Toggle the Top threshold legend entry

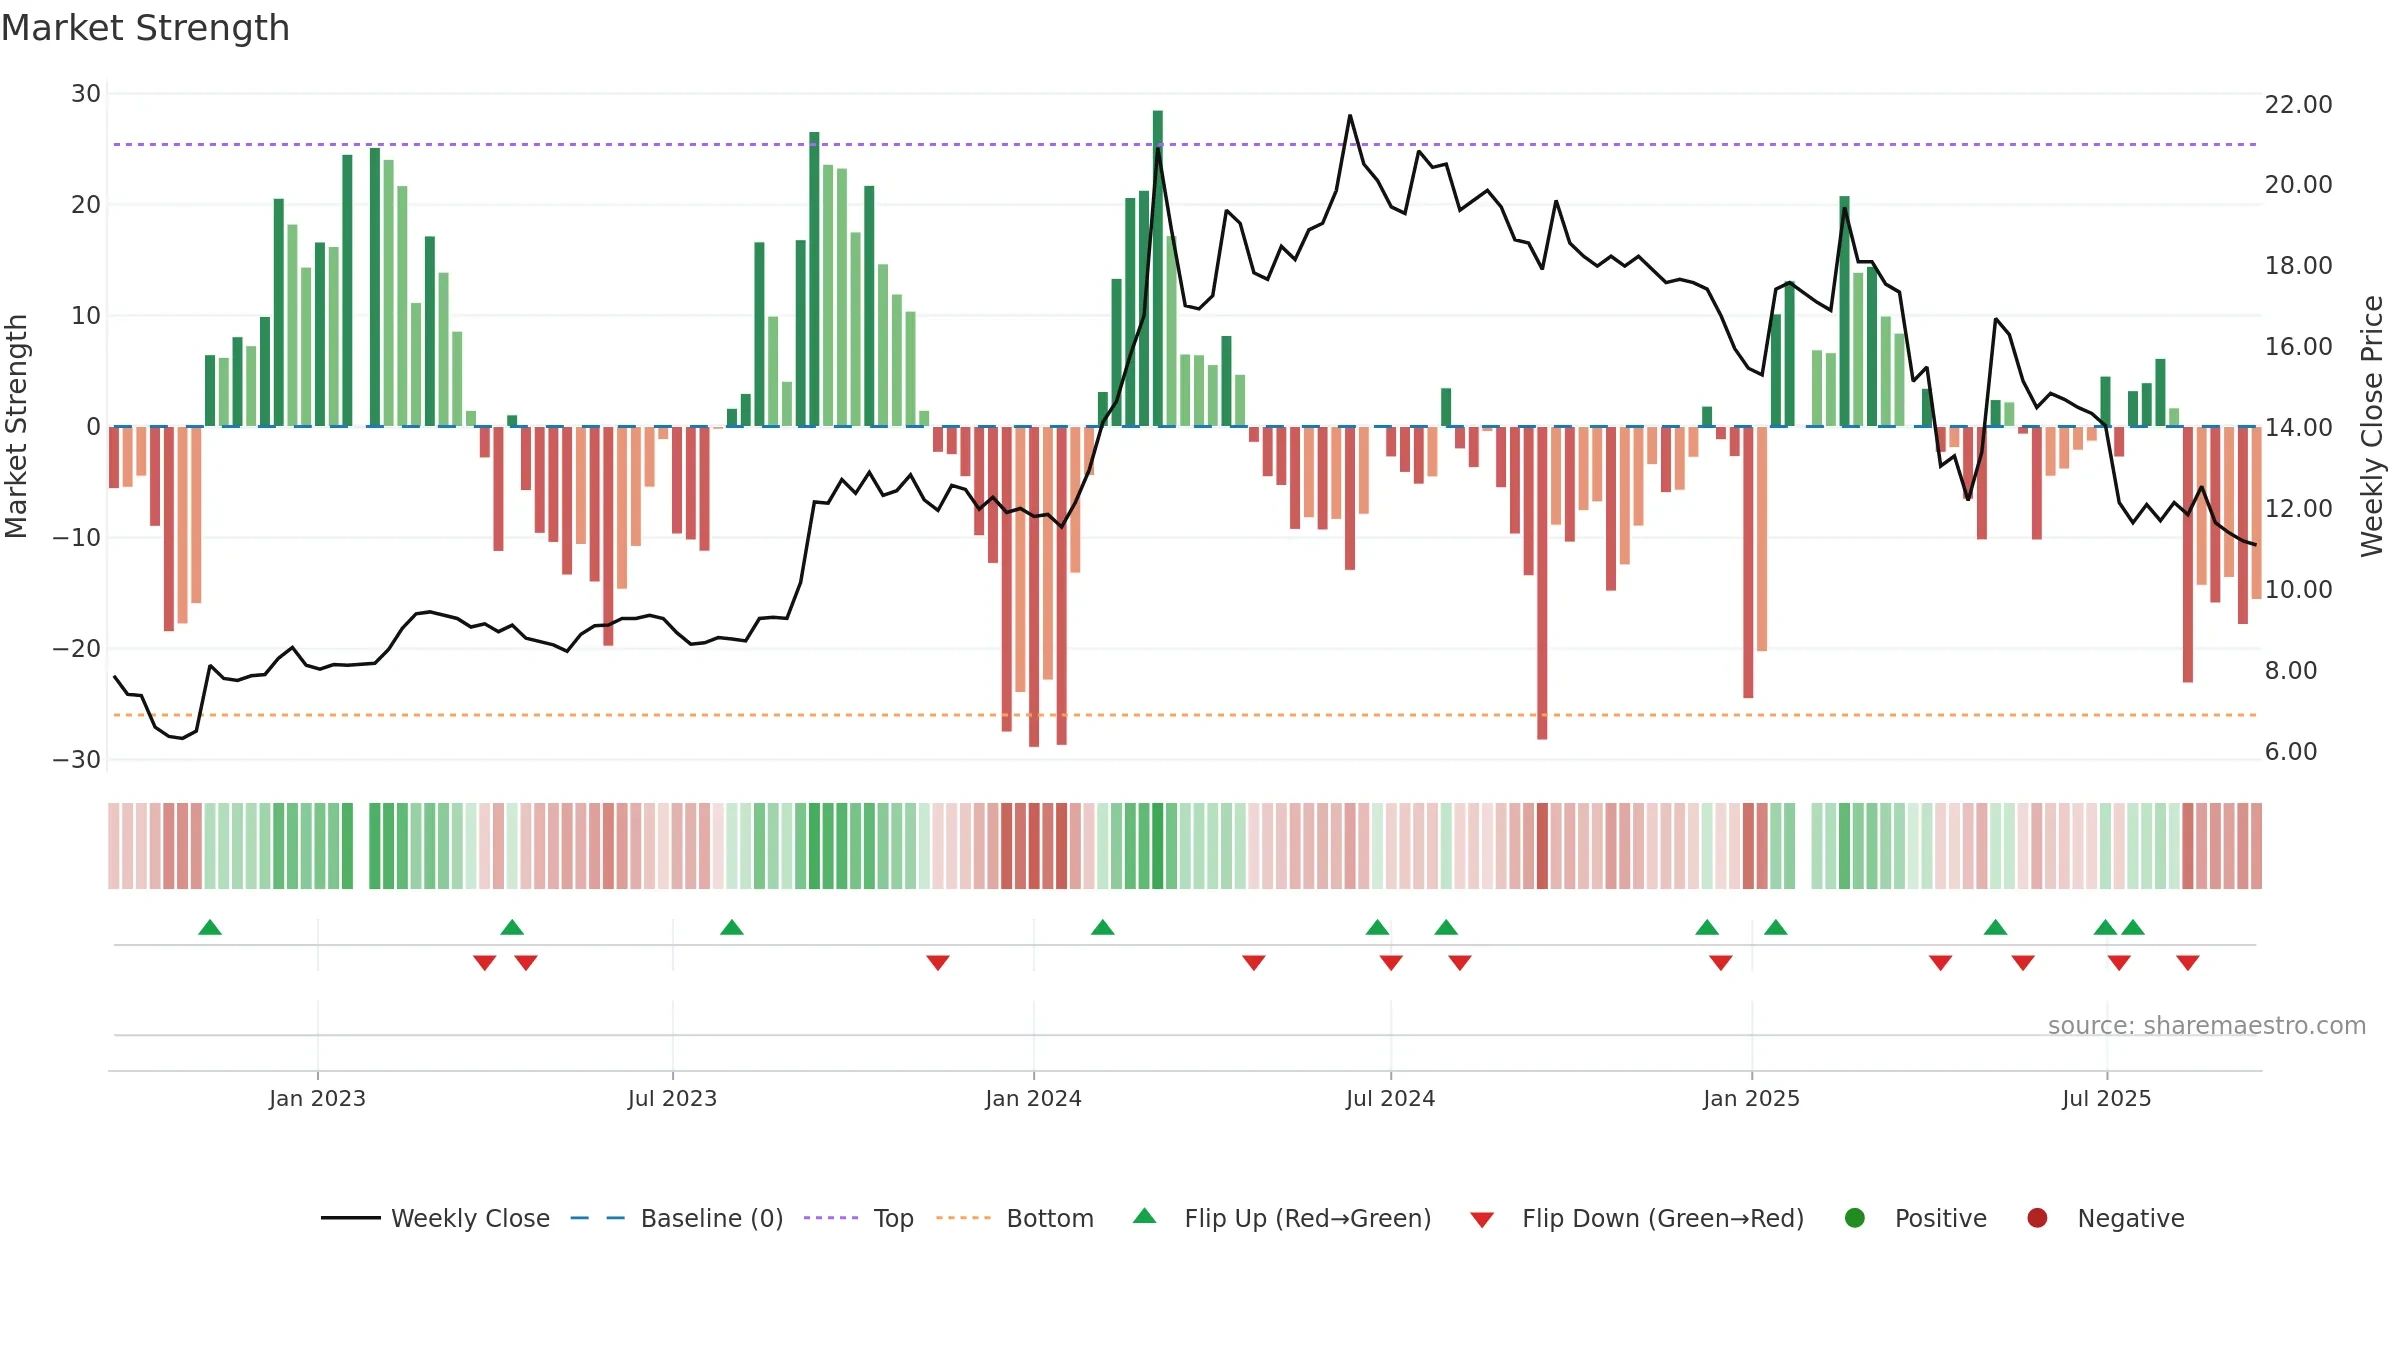tap(859, 1218)
